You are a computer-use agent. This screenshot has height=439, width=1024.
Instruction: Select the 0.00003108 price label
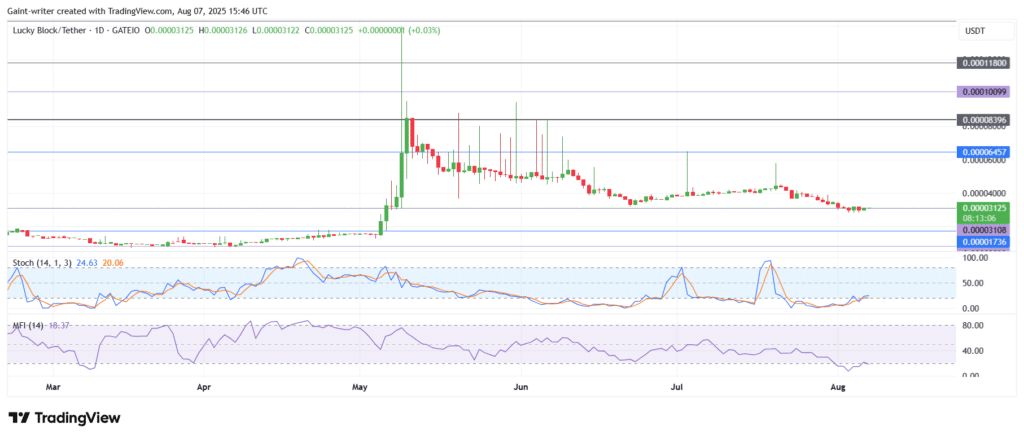[x=984, y=230]
